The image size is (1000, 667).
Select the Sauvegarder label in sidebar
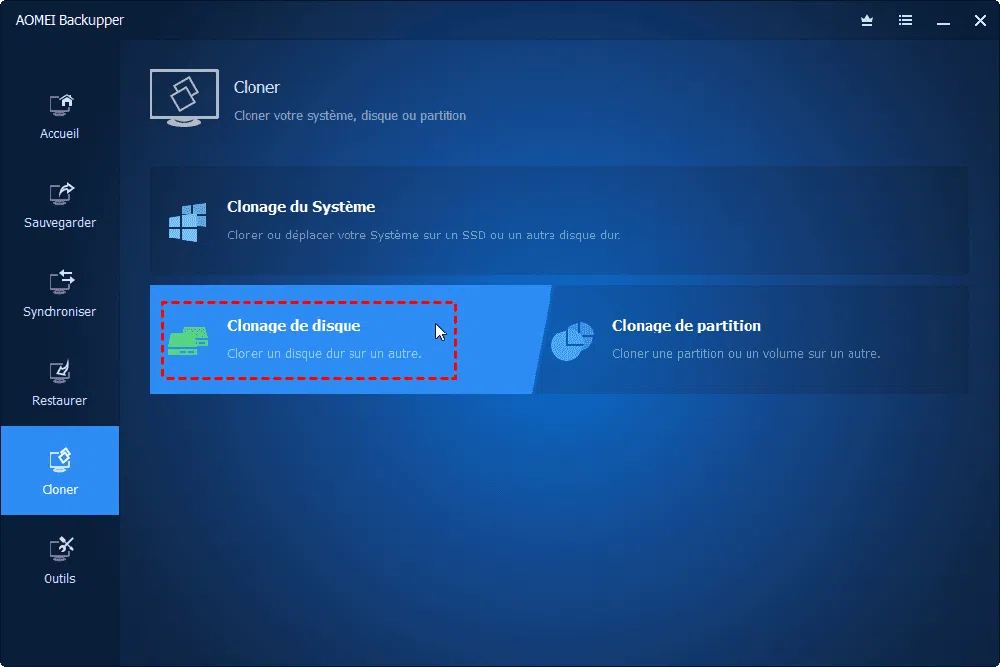59,222
